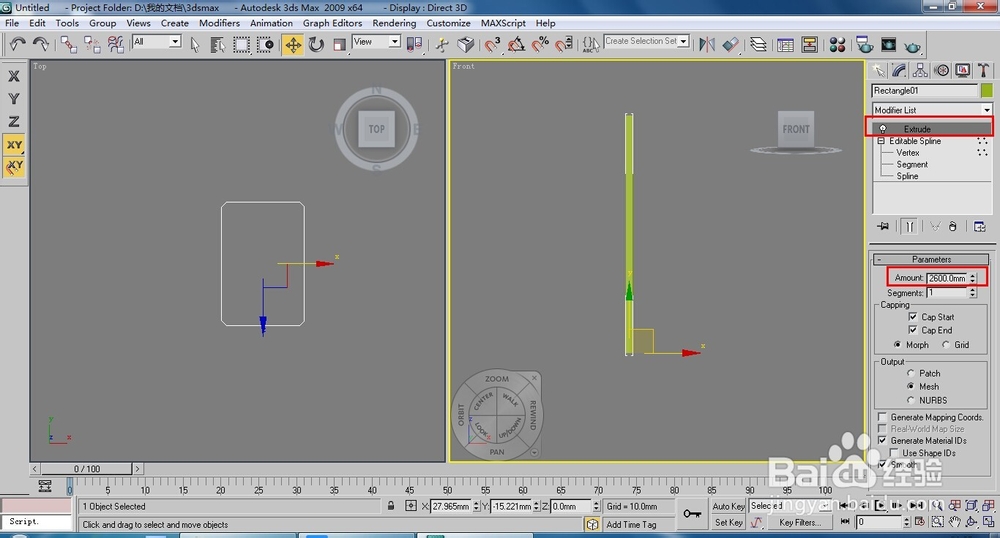Open Key Filters dialog
The width and height of the screenshot is (1000, 538).
click(801, 522)
